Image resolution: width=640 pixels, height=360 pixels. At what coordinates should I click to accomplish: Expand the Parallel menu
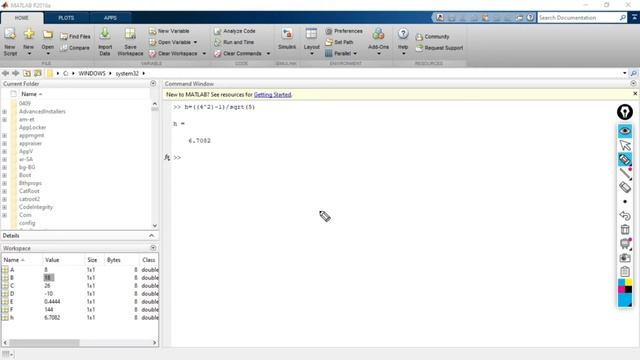341,53
